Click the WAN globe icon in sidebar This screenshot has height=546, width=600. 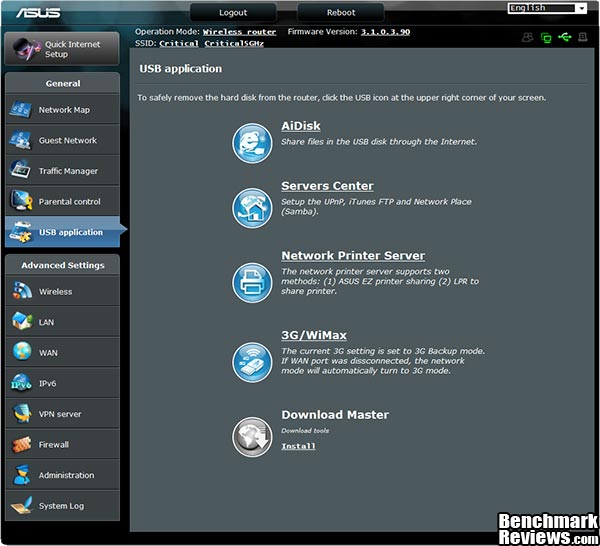point(22,352)
